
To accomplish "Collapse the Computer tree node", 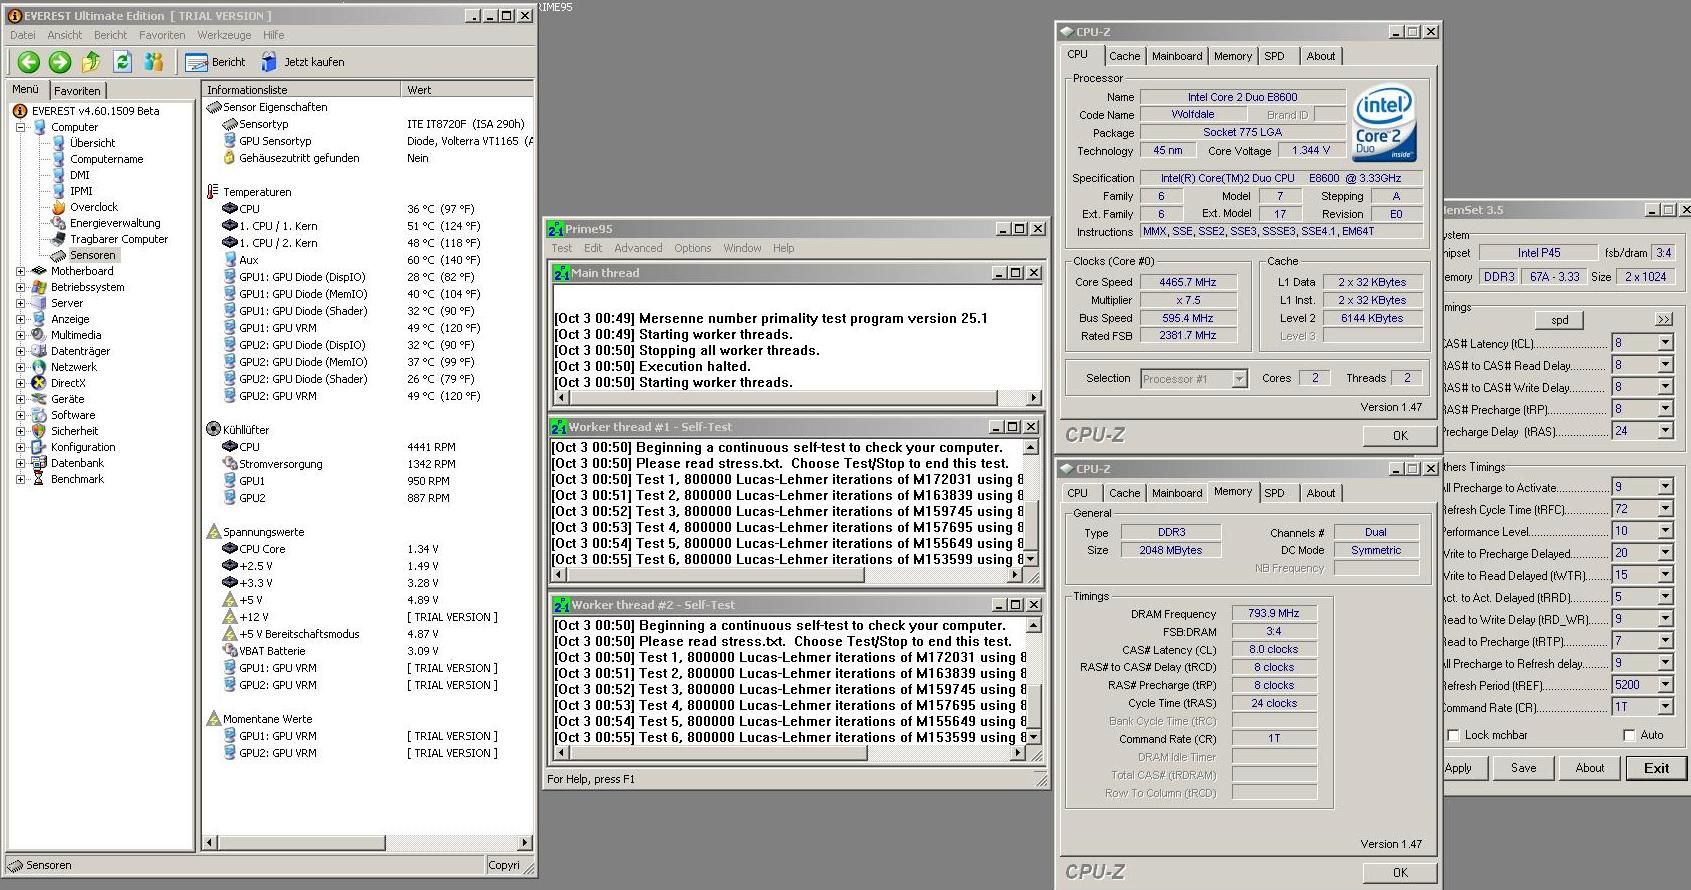I will click(20, 127).
